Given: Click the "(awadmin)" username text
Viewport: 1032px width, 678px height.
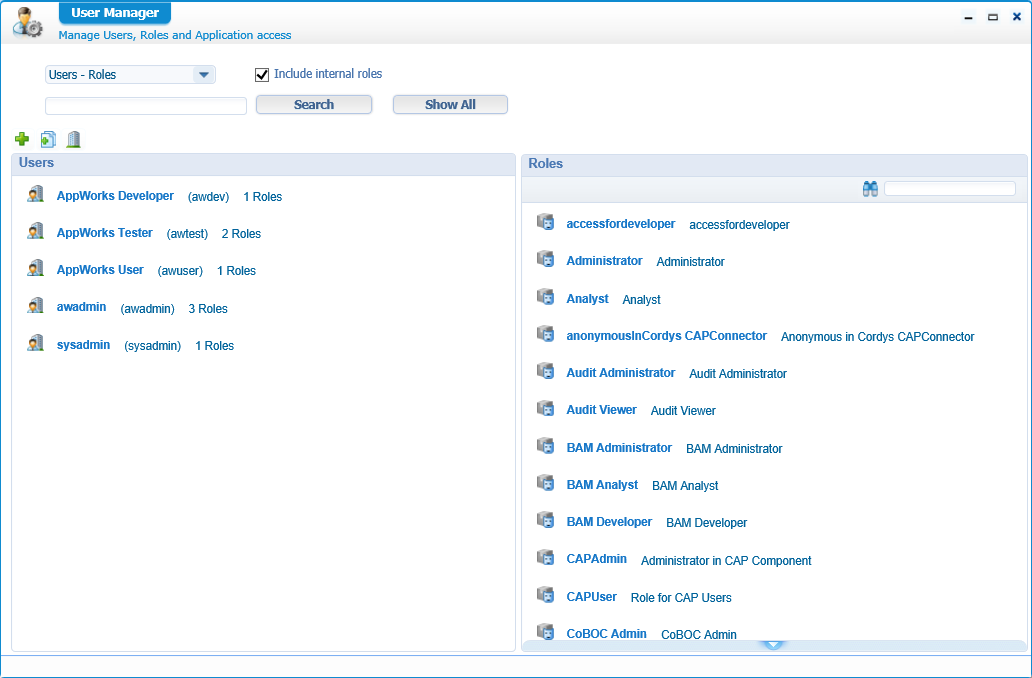Looking at the screenshot, I should click(147, 309).
